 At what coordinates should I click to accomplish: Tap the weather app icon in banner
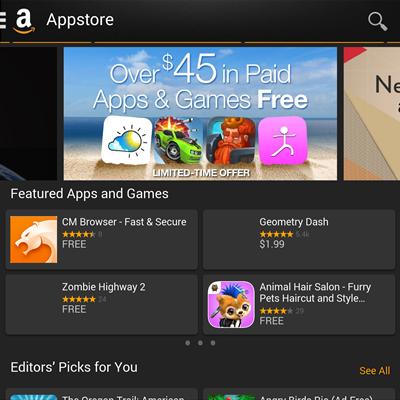tap(127, 140)
